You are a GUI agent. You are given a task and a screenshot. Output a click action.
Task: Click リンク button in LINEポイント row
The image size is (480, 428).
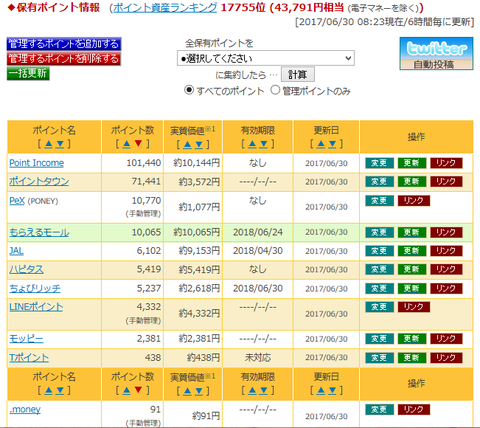(x=414, y=307)
